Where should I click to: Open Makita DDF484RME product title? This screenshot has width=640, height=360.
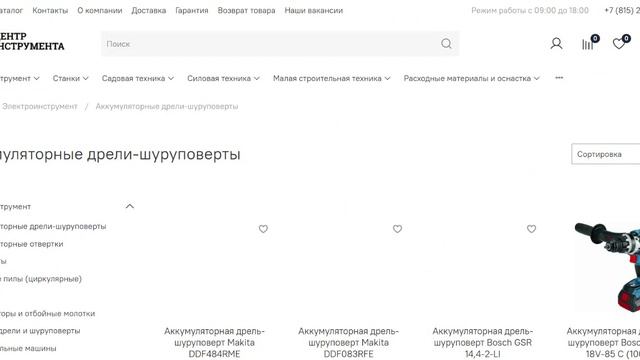pyautogui.click(x=214, y=342)
